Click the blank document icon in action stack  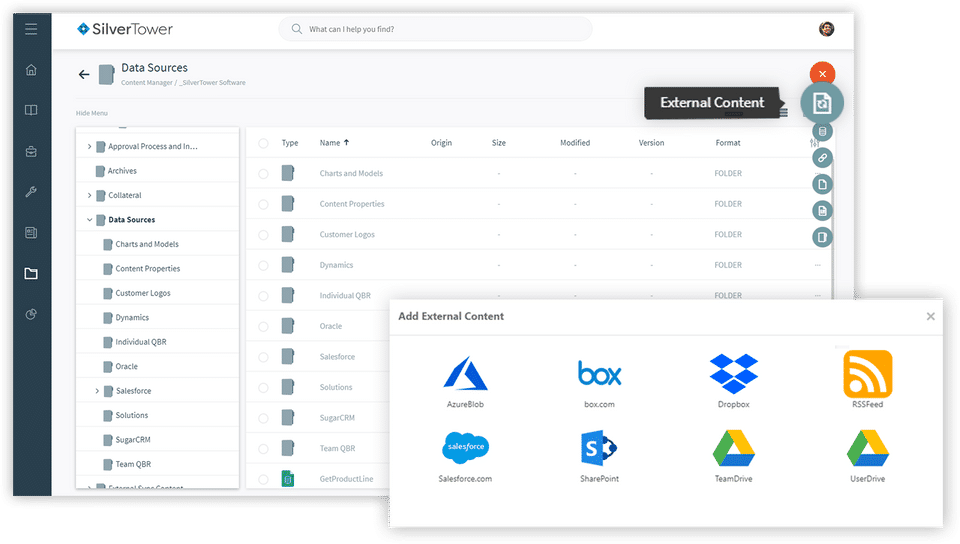[x=822, y=184]
